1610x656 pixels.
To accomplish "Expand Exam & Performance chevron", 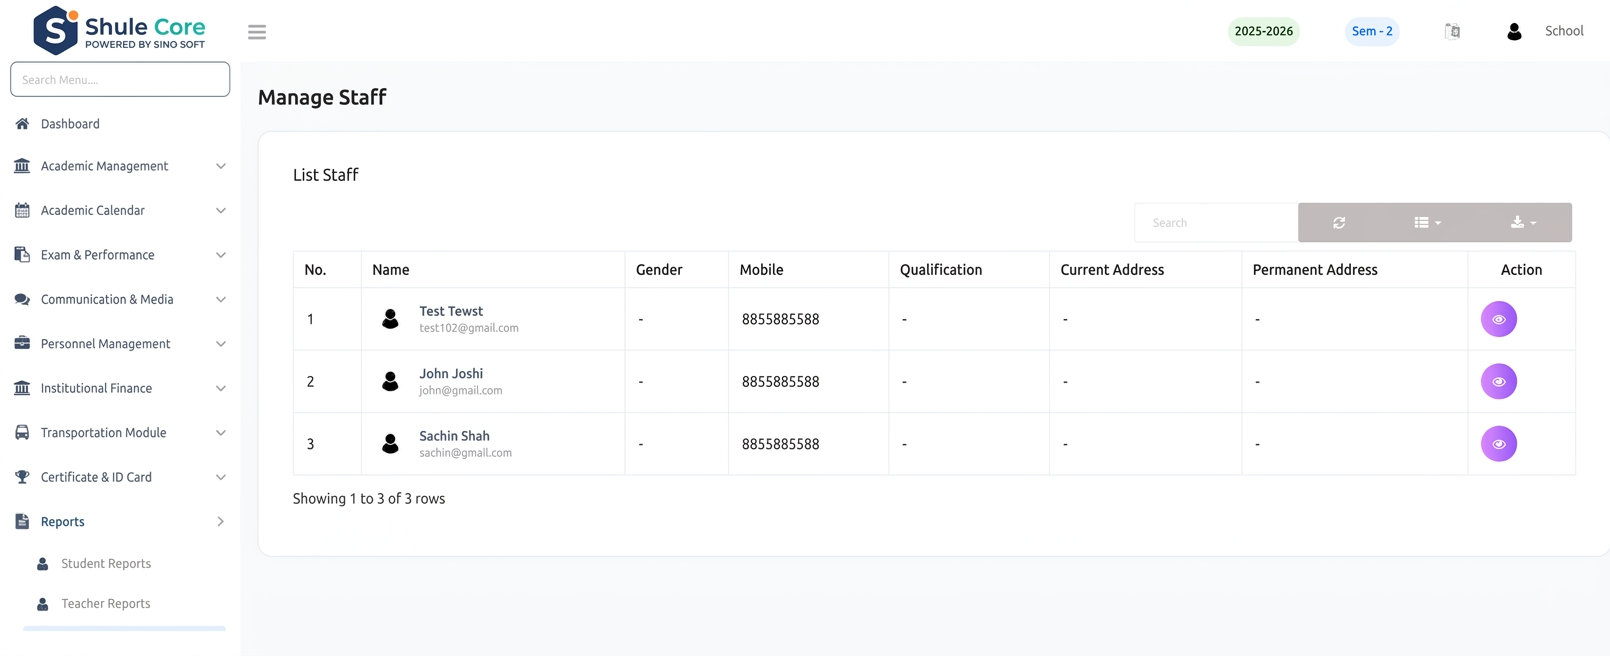I will [x=221, y=255].
